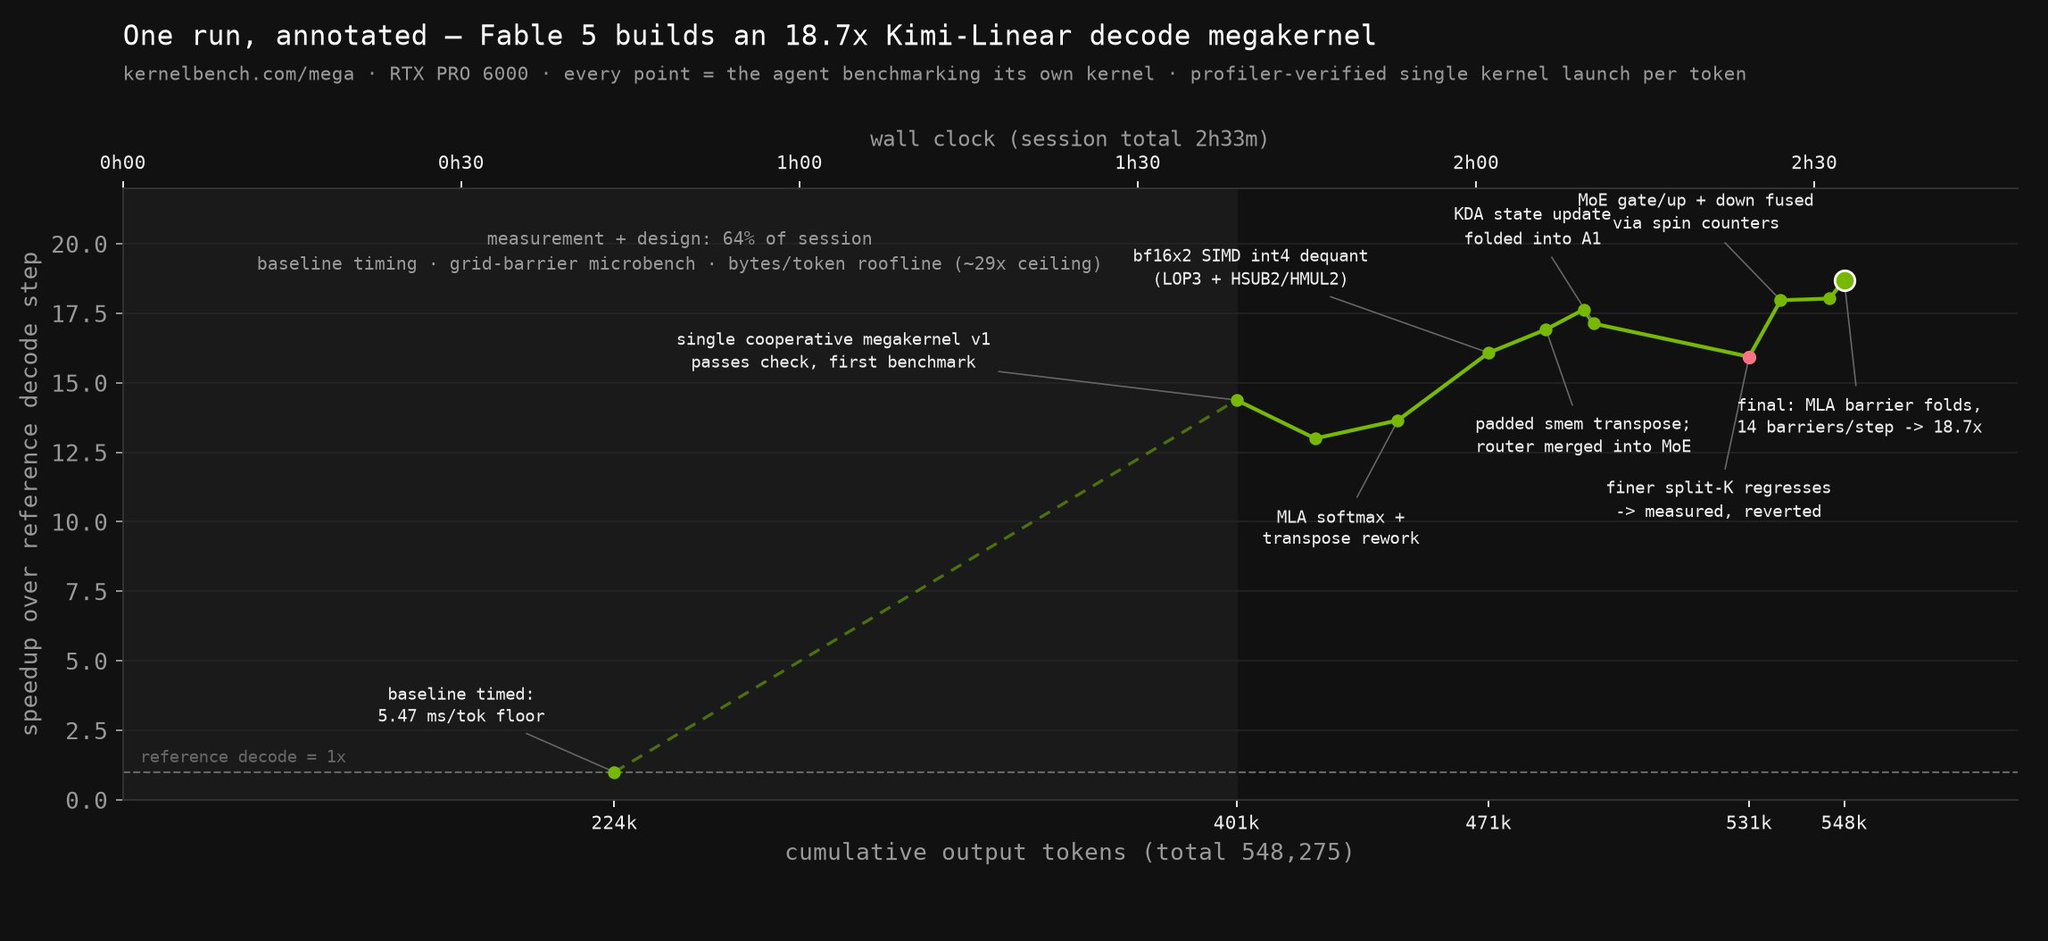This screenshot has height=941, width=2048.
Task: Click the 531k x-axis tick label
Action: pyautogui.click(x=1749, y=823)
